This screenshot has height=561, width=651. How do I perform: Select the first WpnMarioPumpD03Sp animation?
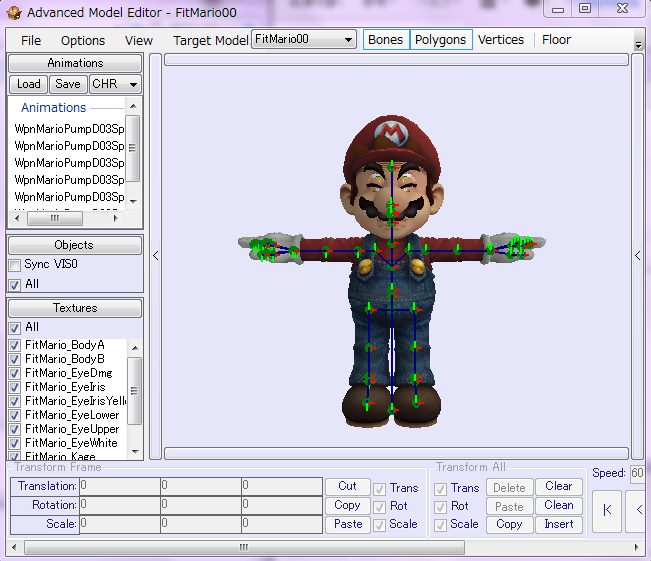[x=69, y=129]
